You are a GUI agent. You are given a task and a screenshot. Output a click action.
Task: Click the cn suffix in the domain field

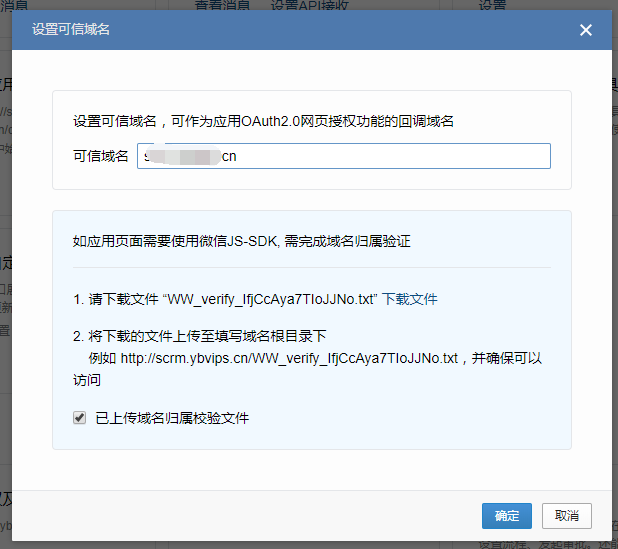coord(229,156)
